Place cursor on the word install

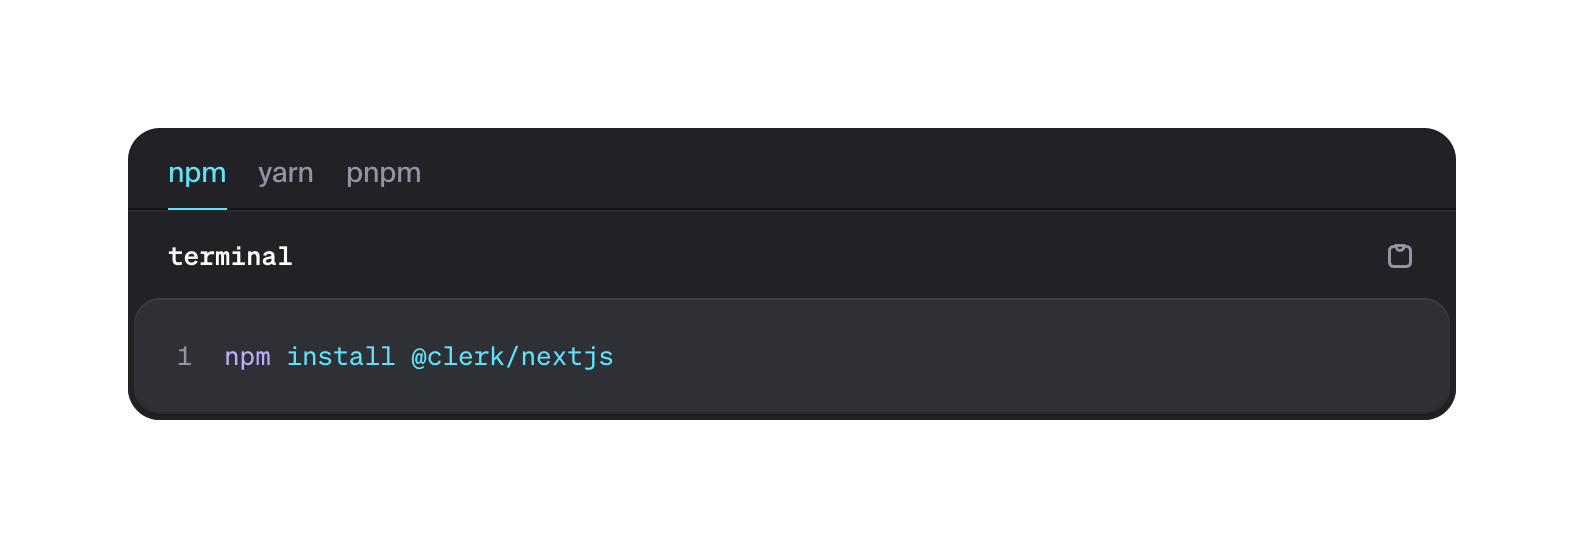(x=341, y=357)
